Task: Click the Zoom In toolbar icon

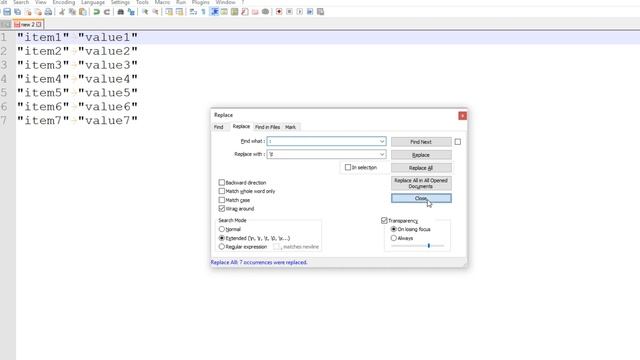Action: click(x=145, y=12)
